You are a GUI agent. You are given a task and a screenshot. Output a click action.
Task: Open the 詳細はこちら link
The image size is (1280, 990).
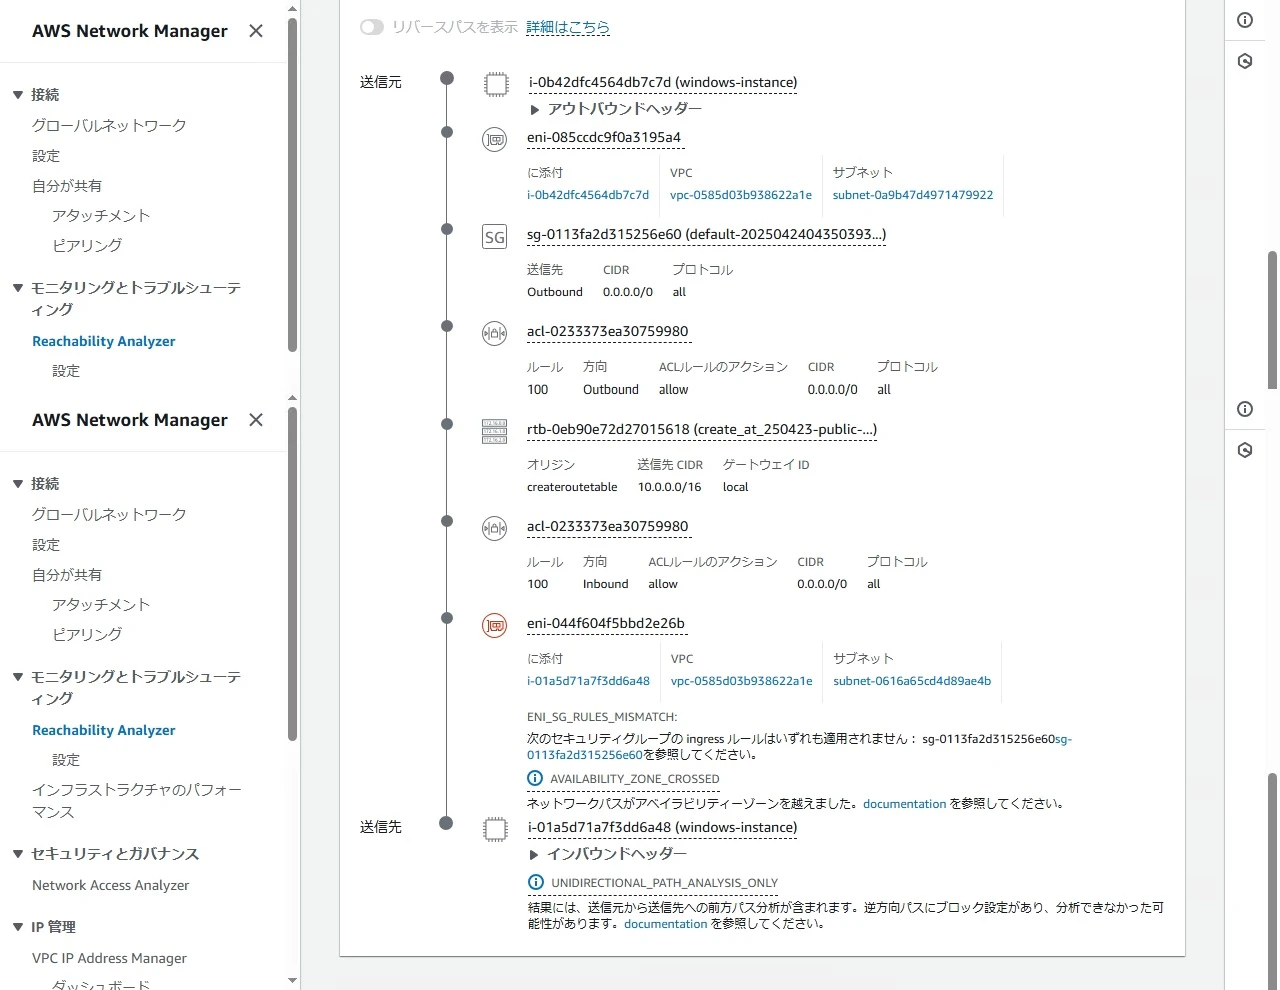(x=568, y=27)
